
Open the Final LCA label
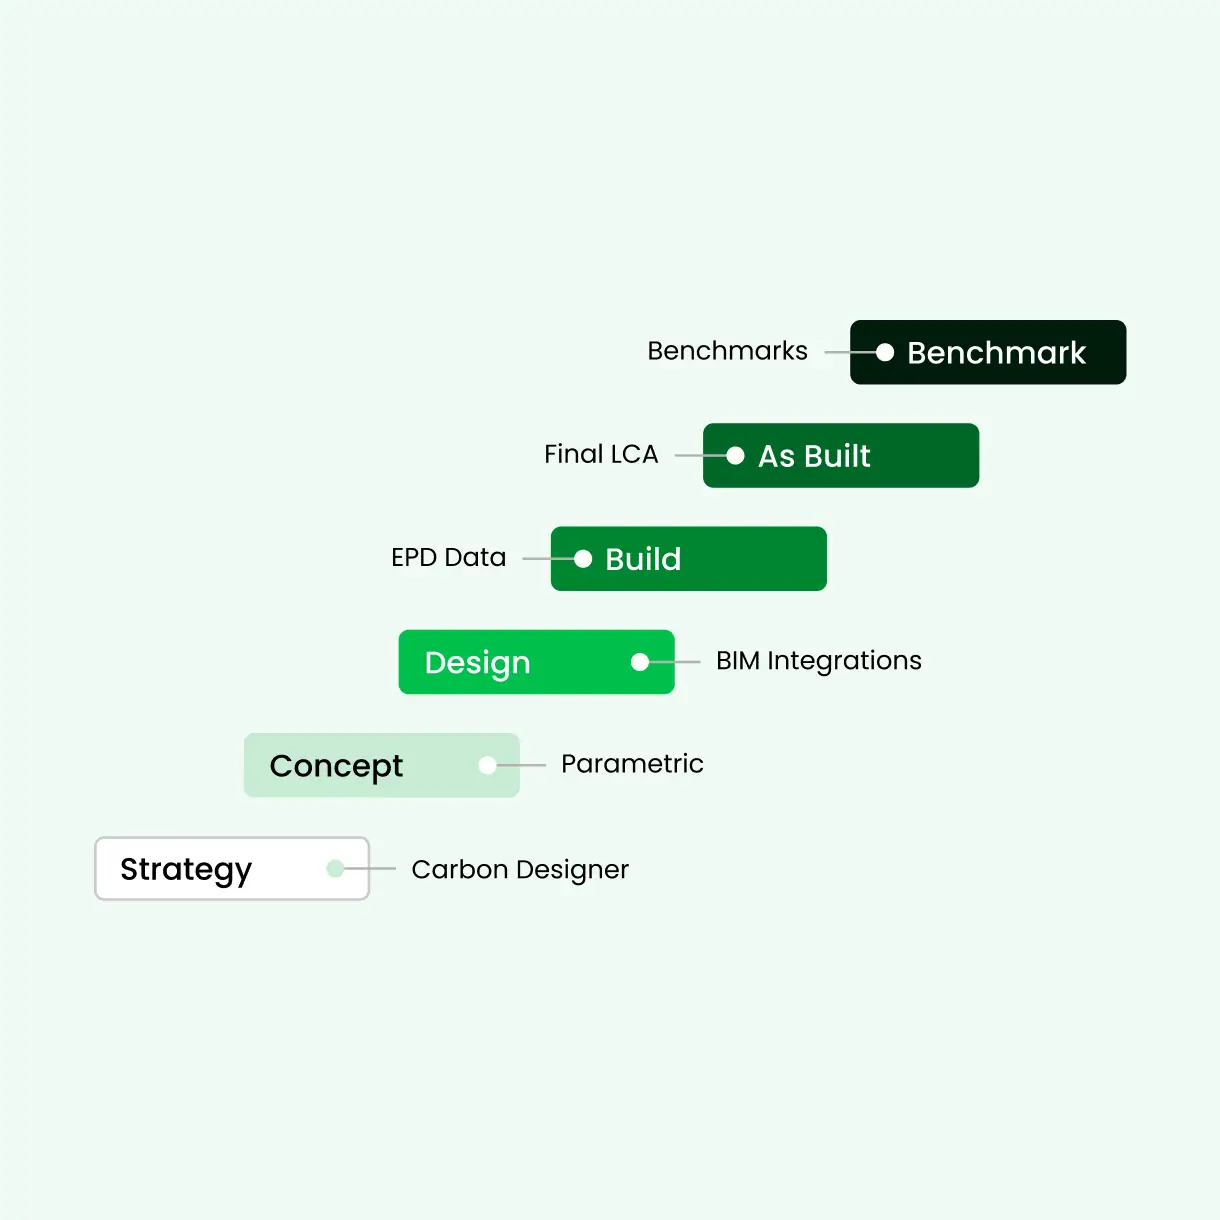[x=601, y=454]
